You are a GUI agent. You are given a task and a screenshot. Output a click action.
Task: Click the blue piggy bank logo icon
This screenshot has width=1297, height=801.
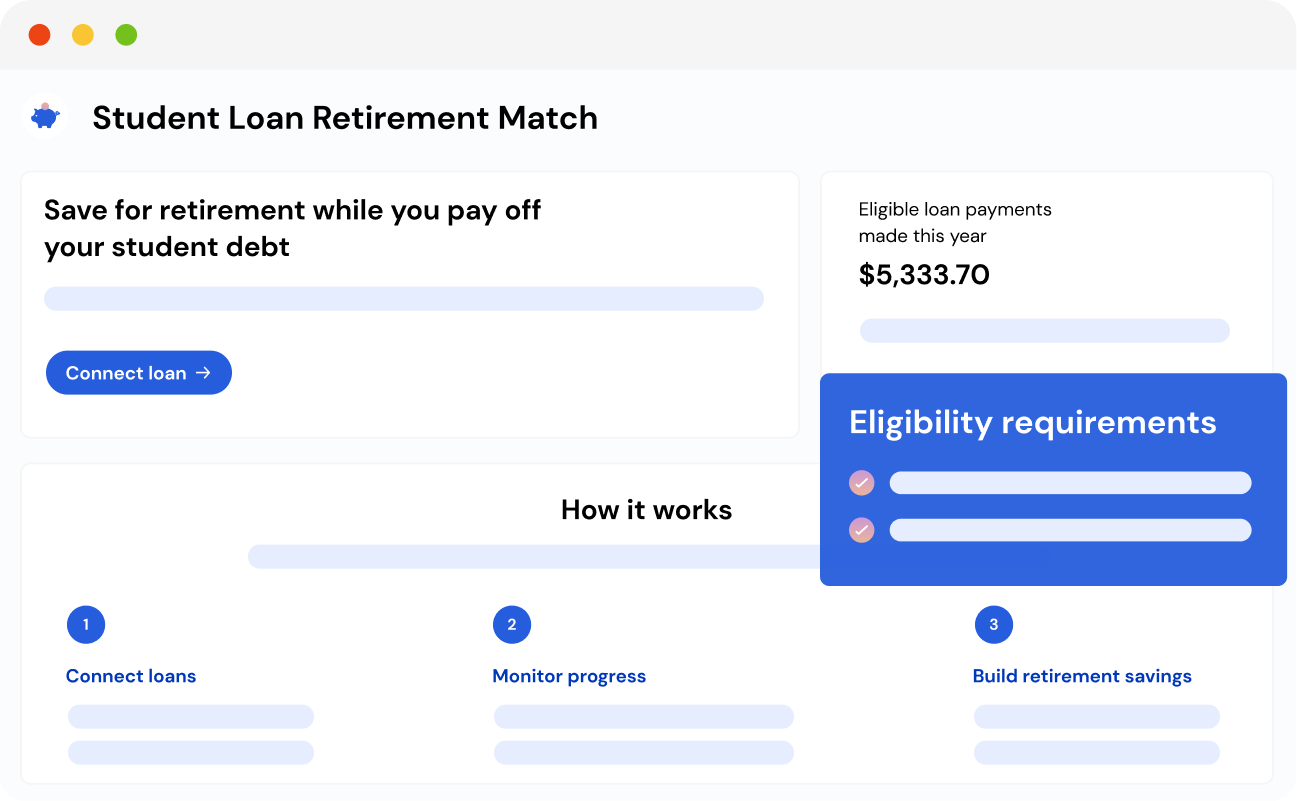point(44,117)
